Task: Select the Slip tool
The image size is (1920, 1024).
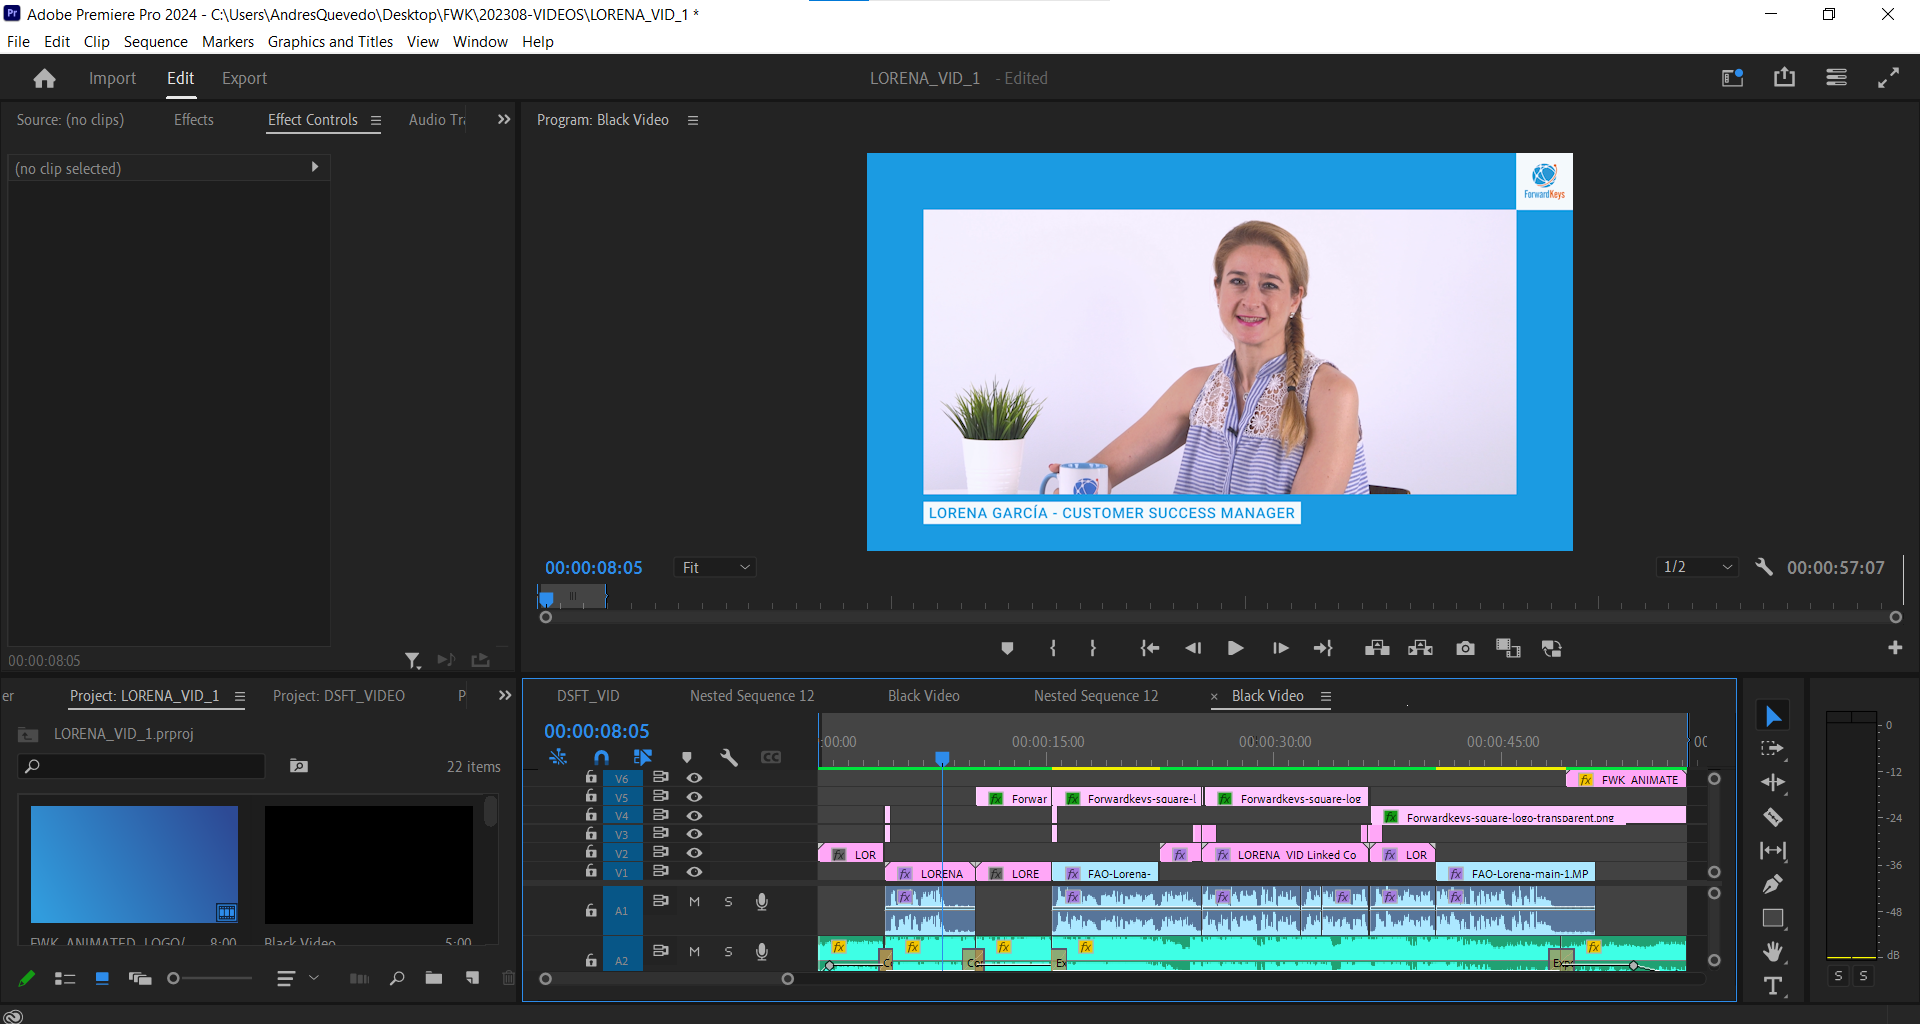Action: click(1773, 851)
